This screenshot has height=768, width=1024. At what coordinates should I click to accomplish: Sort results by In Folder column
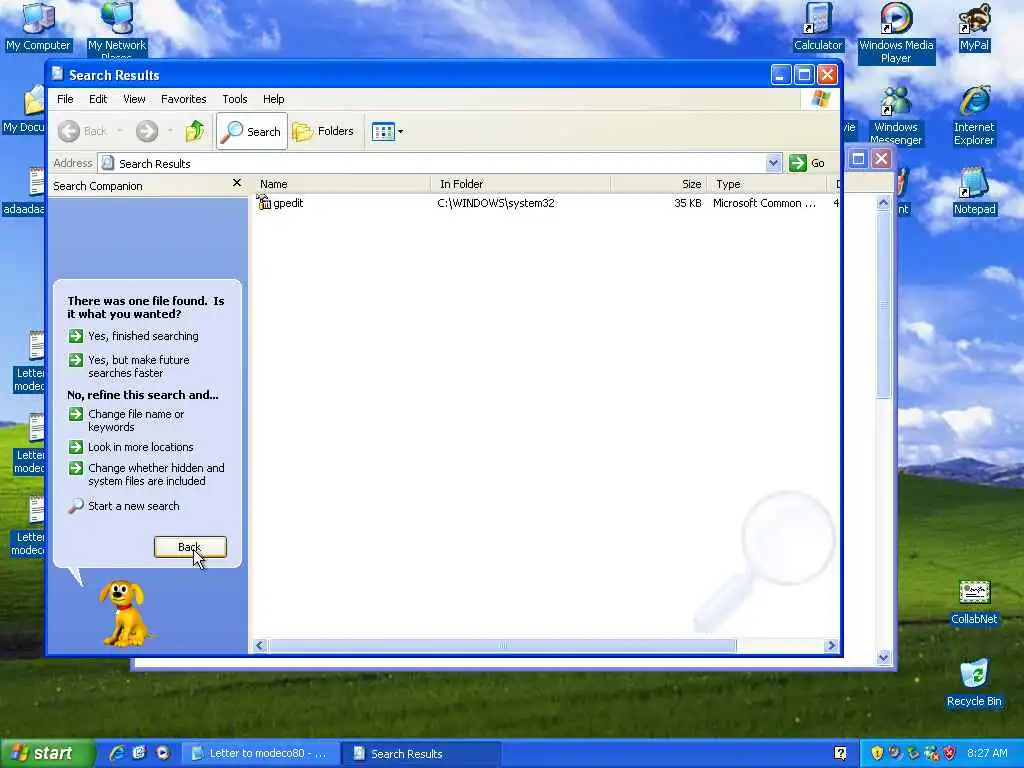[520, 184]
